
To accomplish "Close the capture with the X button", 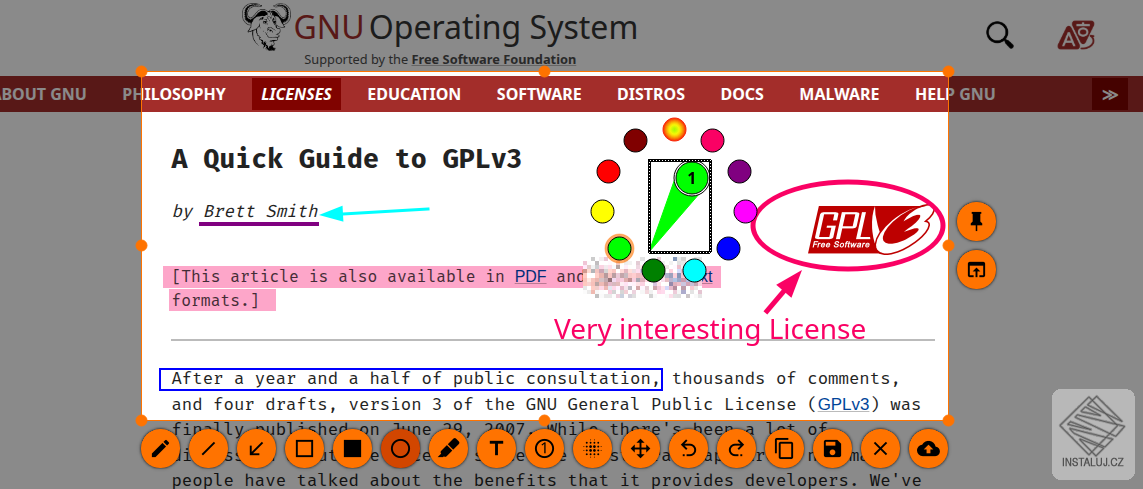I will pyautogui.click(x=881, y=449).
